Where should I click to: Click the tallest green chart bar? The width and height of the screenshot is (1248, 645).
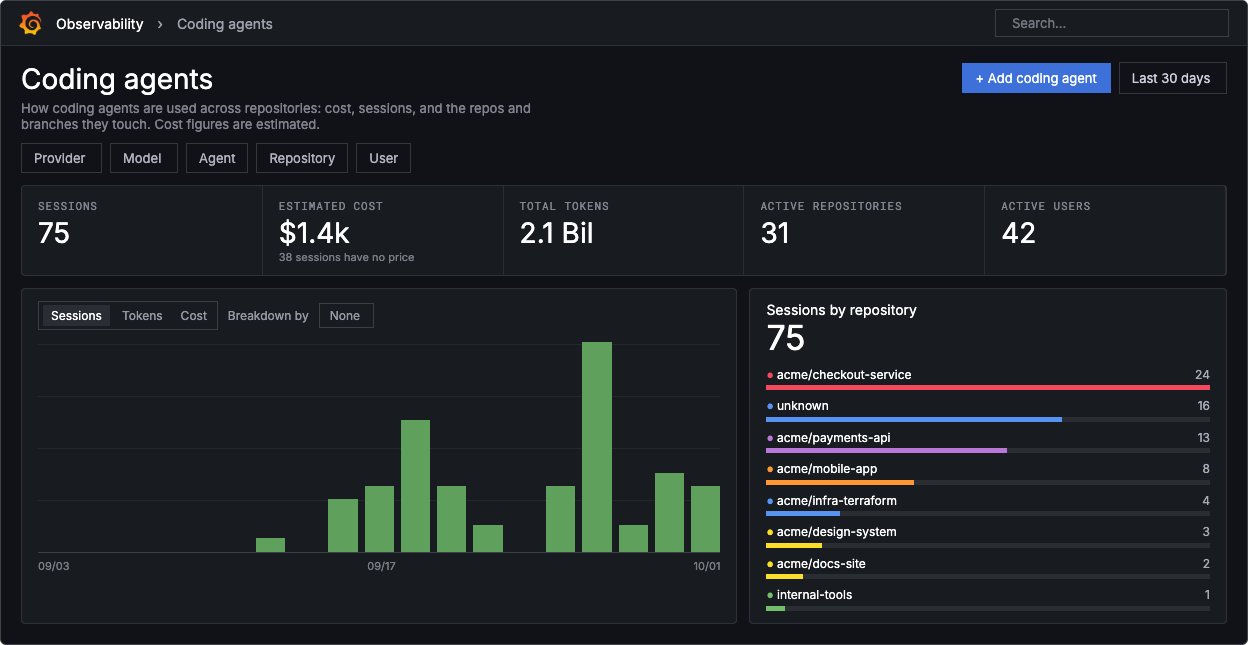597,447
